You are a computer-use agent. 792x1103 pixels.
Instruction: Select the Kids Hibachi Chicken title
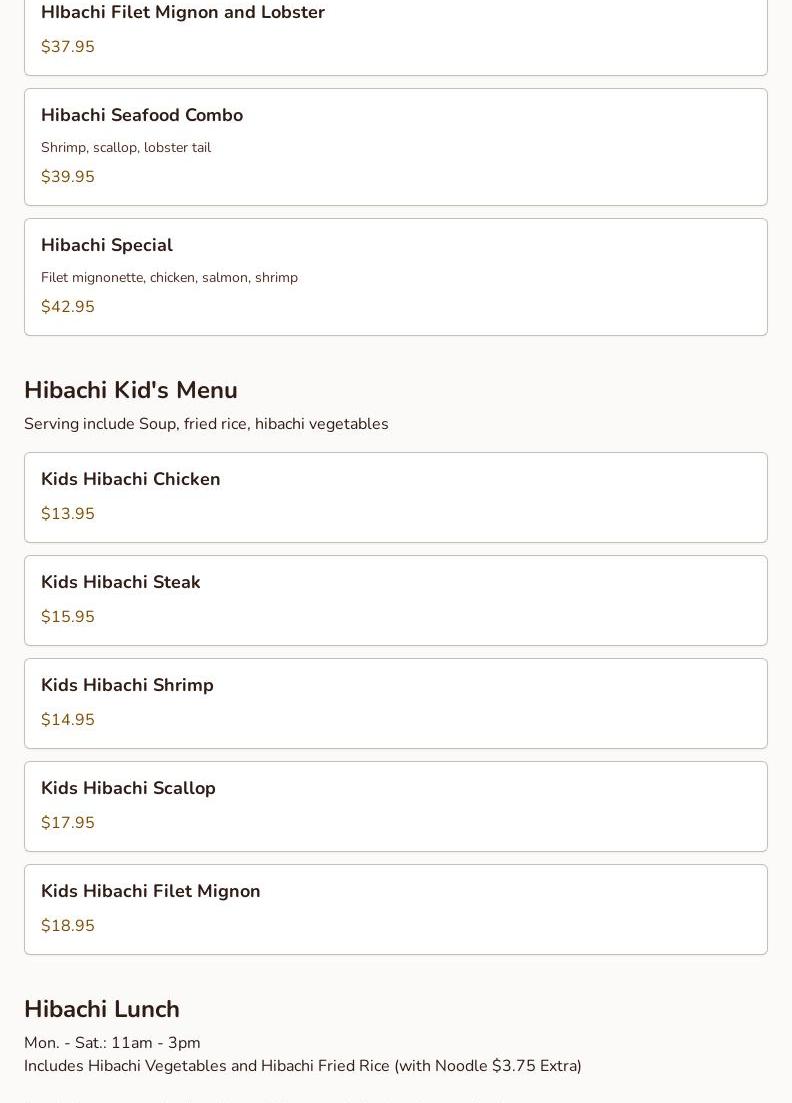tap(131, 480)
